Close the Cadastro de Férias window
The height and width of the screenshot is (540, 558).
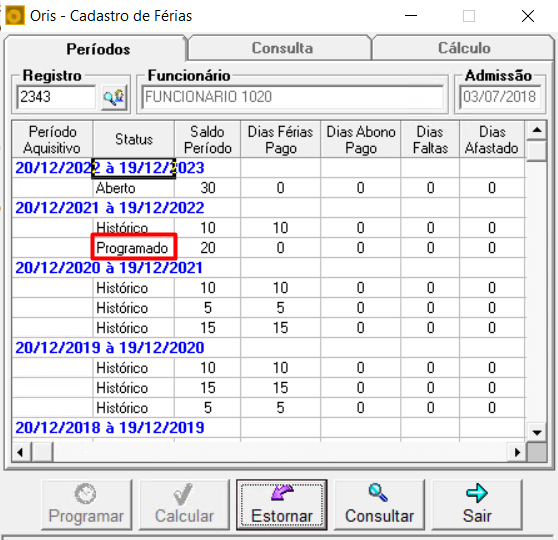(528, 16)
